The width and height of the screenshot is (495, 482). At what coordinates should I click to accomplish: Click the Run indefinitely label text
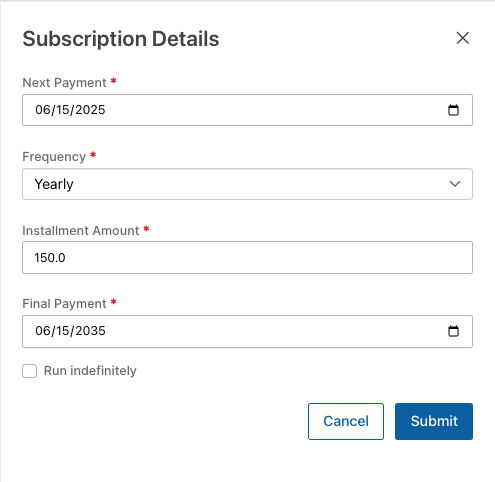[90, 371]
